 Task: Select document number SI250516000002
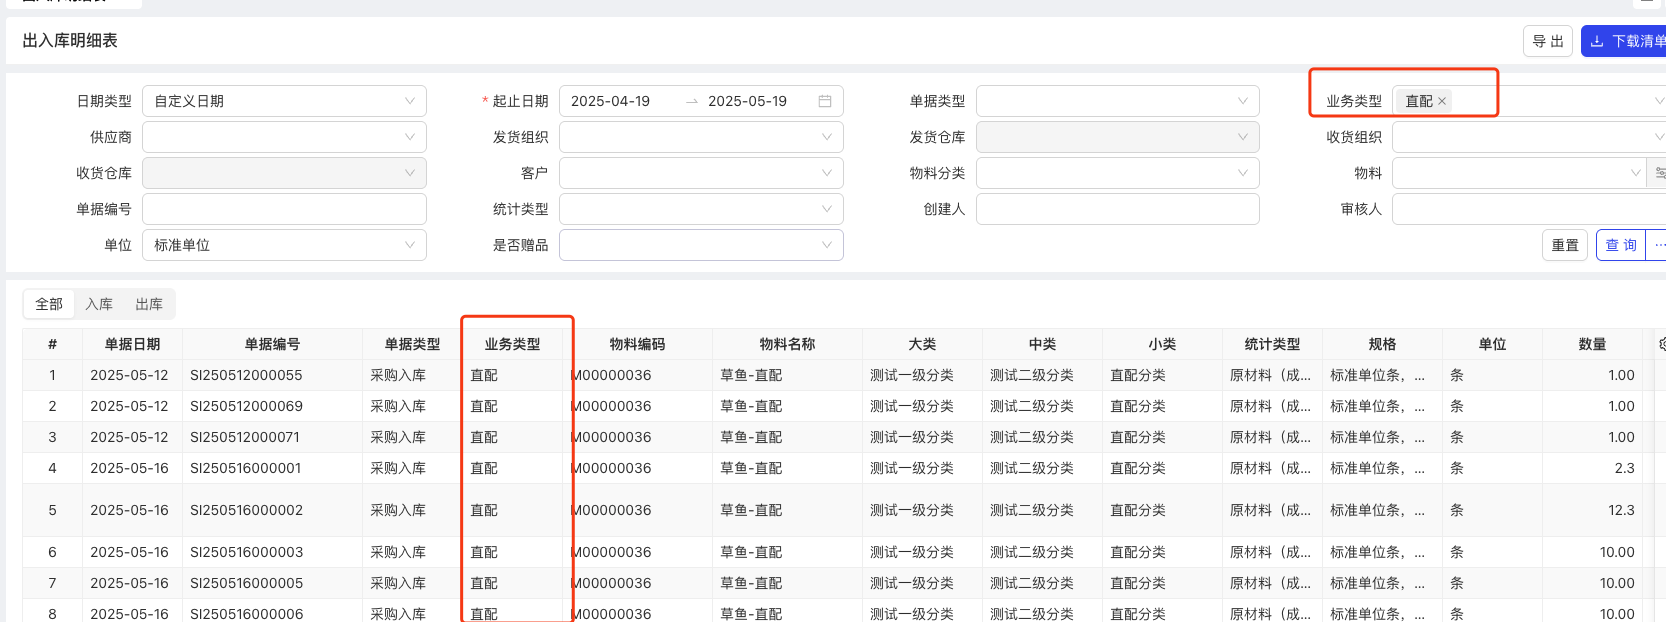pos(246,510)
